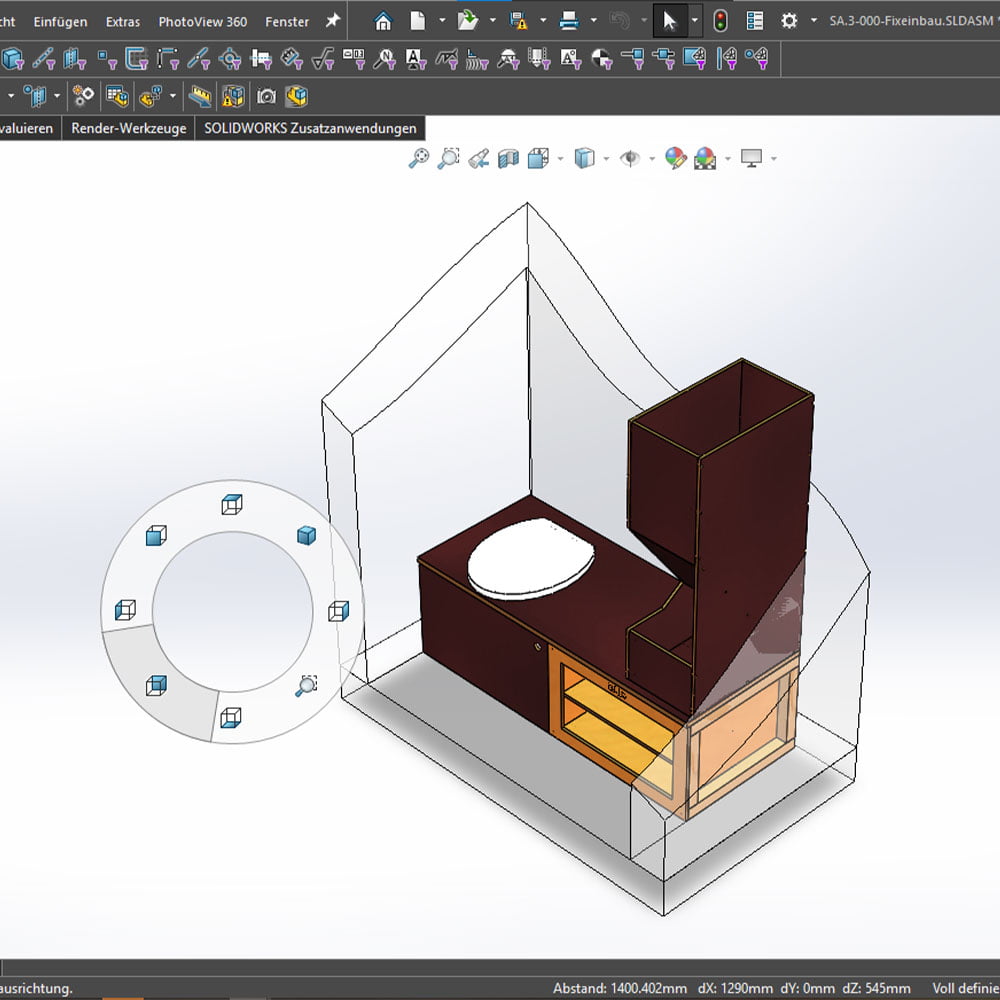Click Zoom to Area in the gesture wheel
The width and height of the screenshot is (1000, 1000).
pos(307,685)
